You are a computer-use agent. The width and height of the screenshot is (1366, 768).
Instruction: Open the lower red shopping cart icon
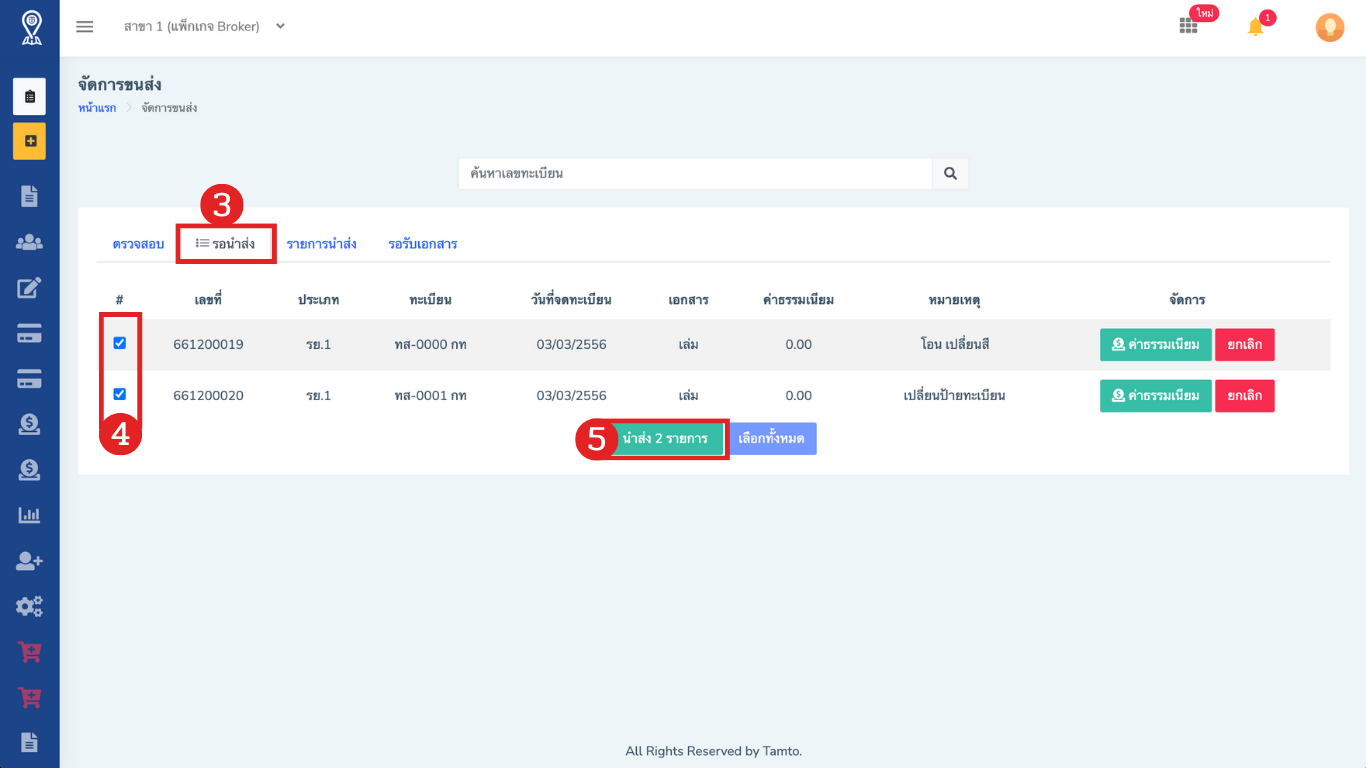click(29, 697)
